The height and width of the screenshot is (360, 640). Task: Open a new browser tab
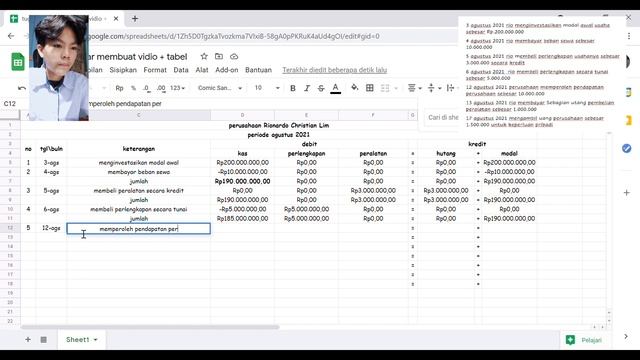click(x=135, y=19)
